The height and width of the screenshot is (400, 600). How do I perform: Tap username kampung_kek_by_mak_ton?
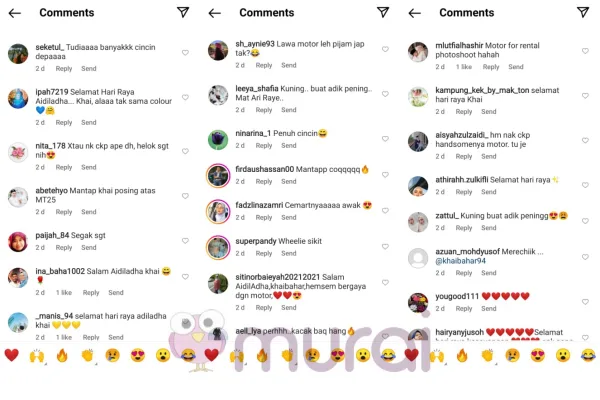tap(482, 90)
